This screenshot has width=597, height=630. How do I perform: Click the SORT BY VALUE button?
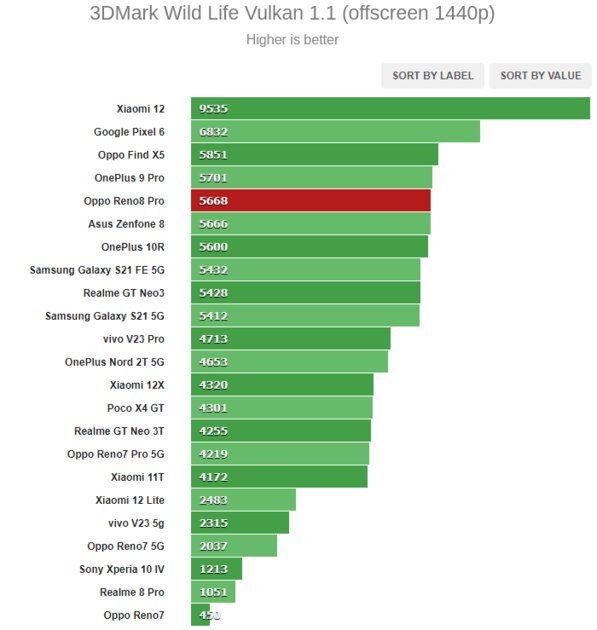click(x=540, y=76)
